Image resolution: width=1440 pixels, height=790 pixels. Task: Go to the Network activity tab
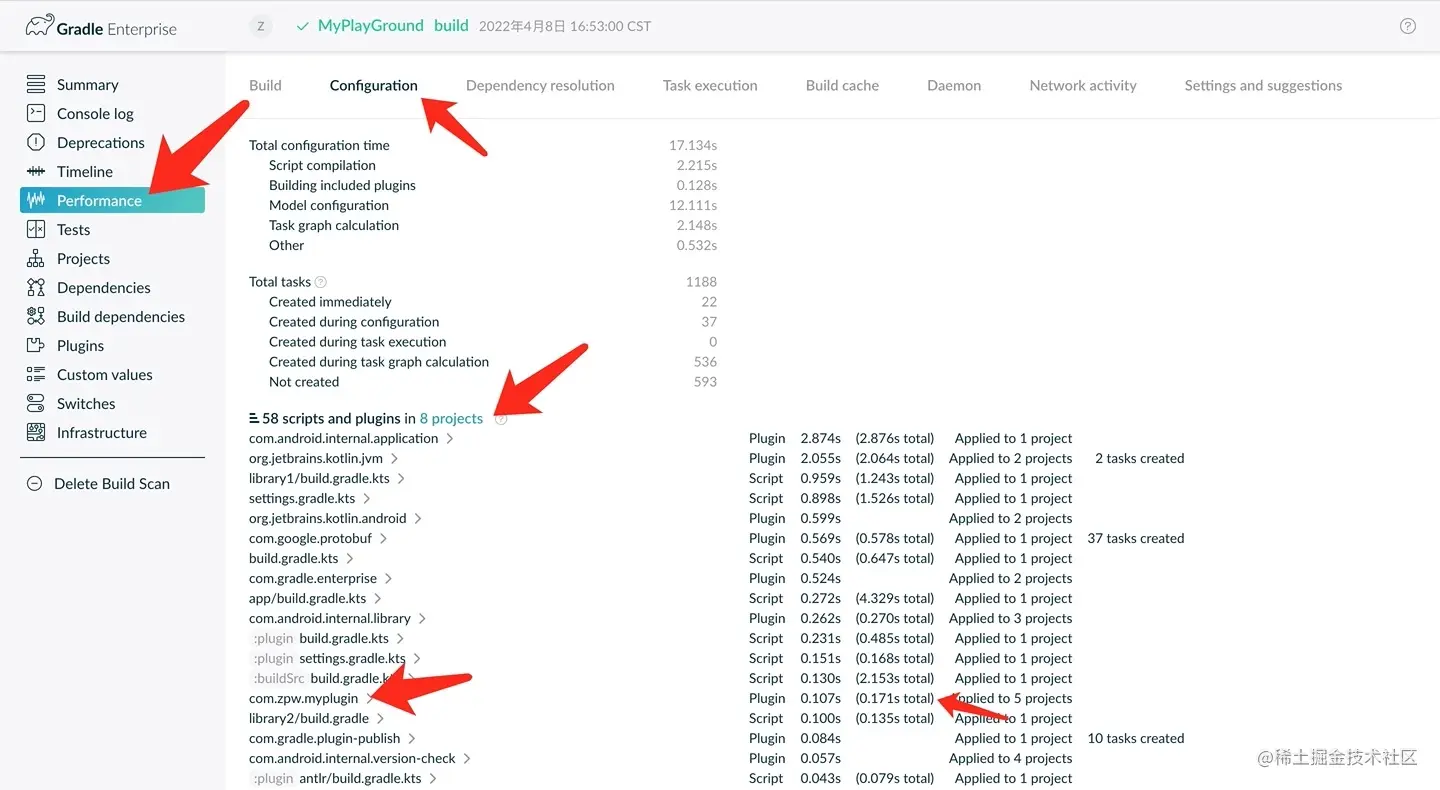pyautogui.click(x=1083, y=85)
